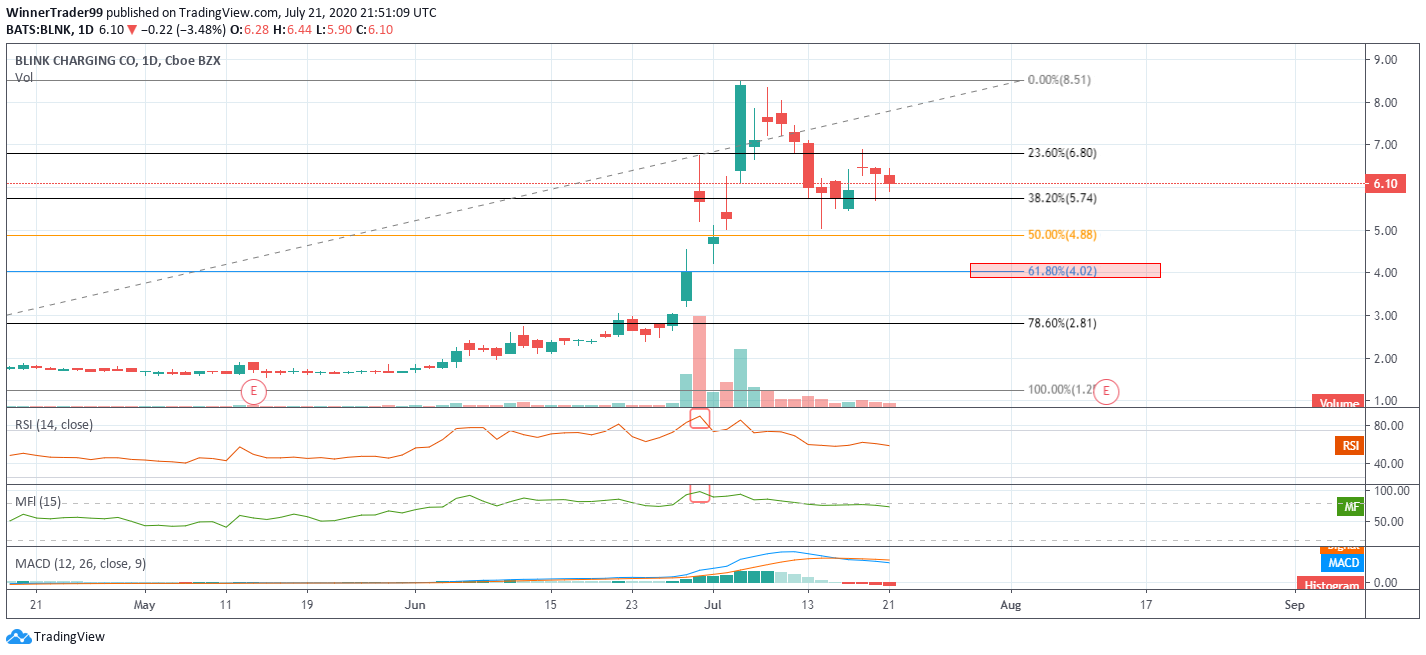The image size is (1426, 655).
Task: Click the Vol legend label
Action: (x=24, y=77)
